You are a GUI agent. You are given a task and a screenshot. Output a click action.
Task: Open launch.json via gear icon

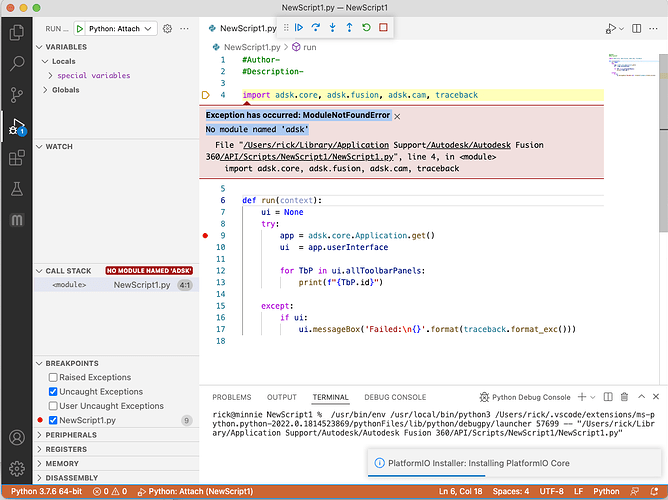tap(167, 29)
